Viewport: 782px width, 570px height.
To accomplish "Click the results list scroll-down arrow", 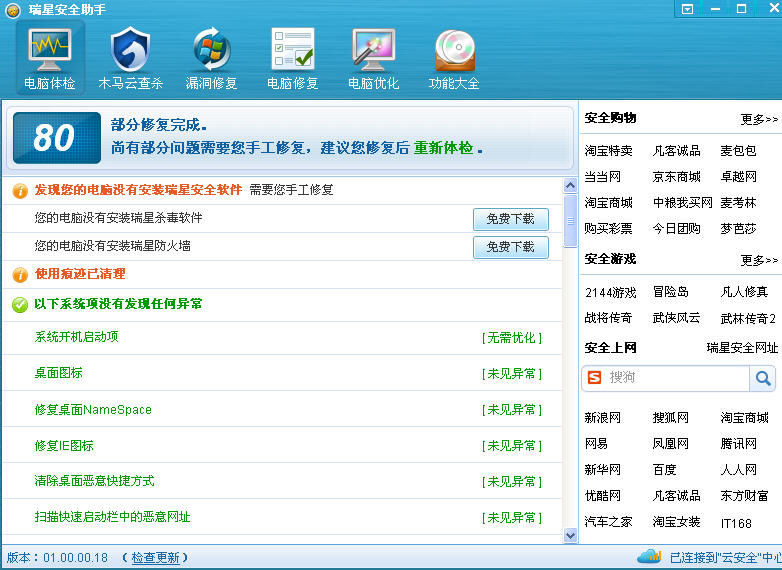I will pyautogui.click(x=570, y=536).
